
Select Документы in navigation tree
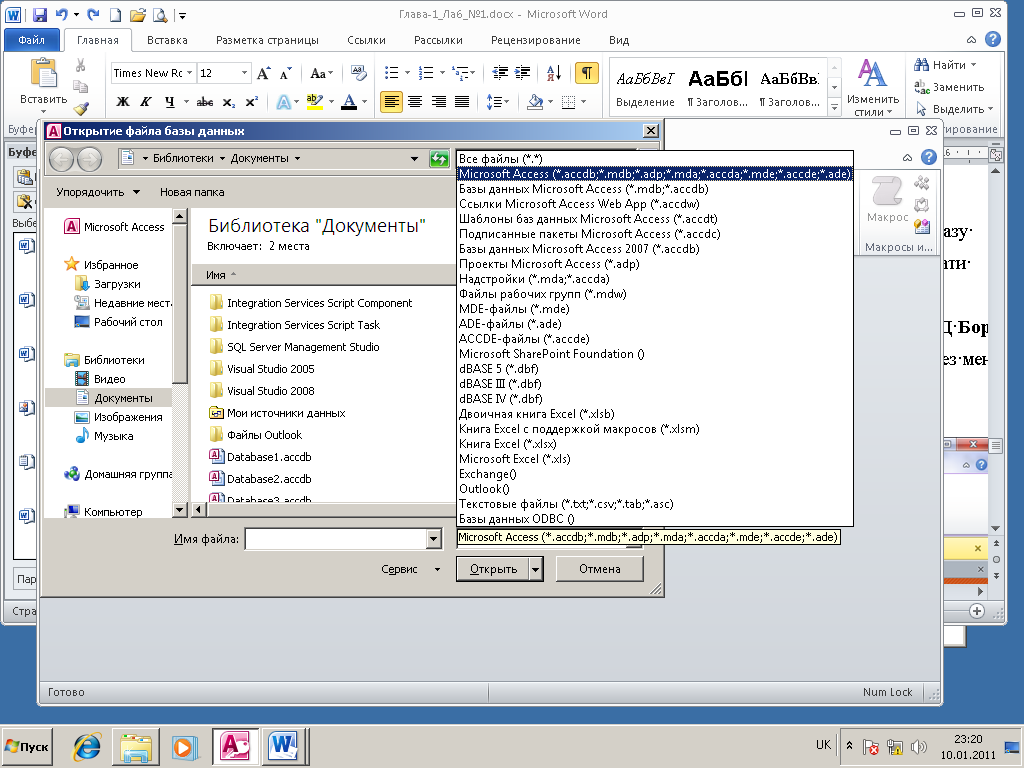pyautogui.click(x=123, y=398)
